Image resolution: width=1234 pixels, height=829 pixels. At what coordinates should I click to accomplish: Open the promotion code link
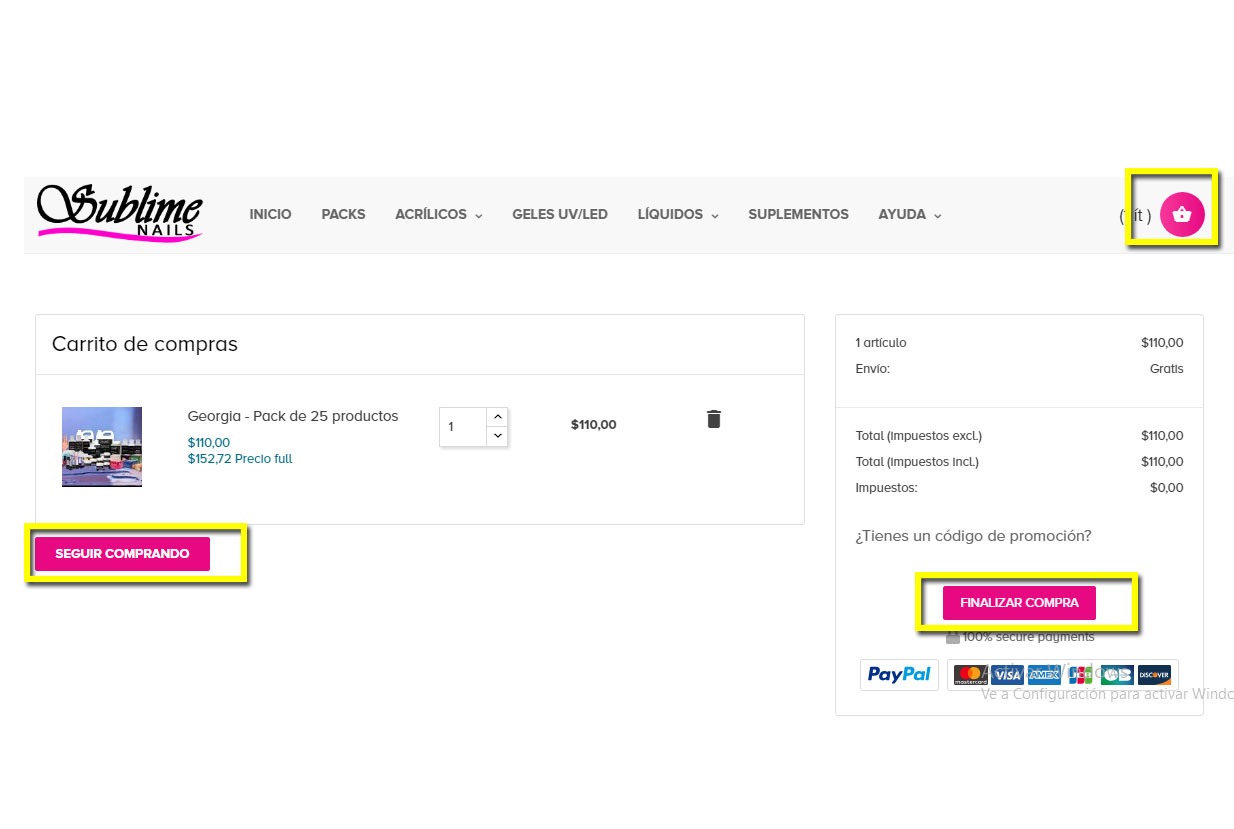tap(973, 536)
